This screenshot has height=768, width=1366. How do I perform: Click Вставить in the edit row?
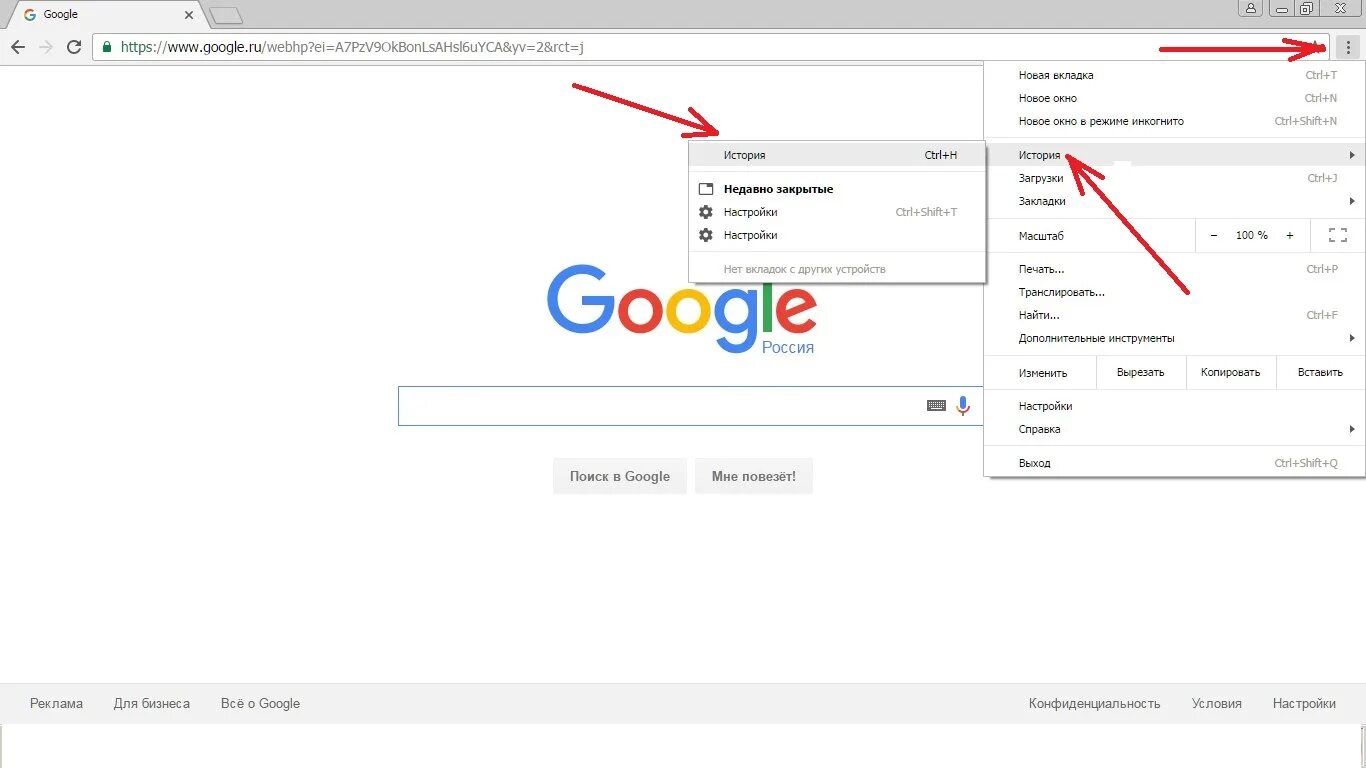[1320, 372]
